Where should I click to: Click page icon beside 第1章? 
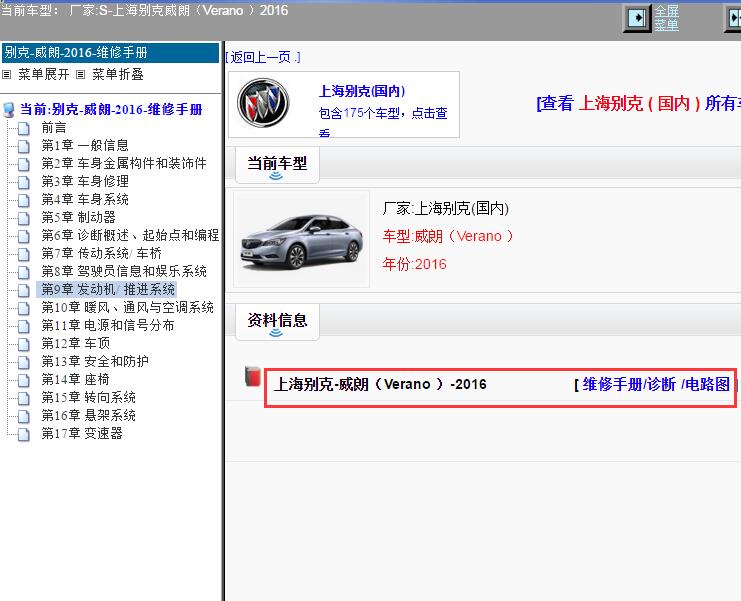pyautogui.click(x=24, y=146)
